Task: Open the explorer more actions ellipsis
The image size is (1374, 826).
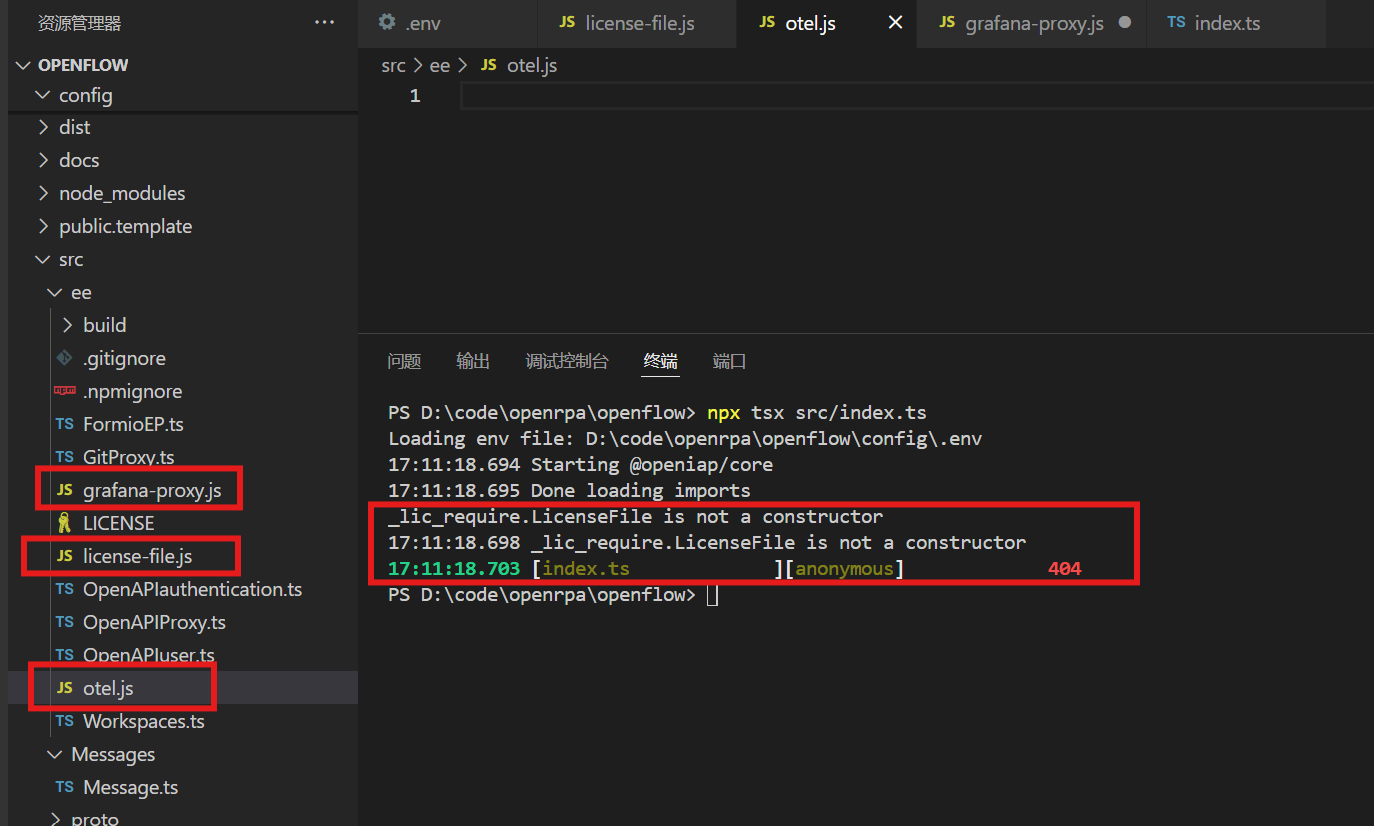Action: (x=324, y=22)
